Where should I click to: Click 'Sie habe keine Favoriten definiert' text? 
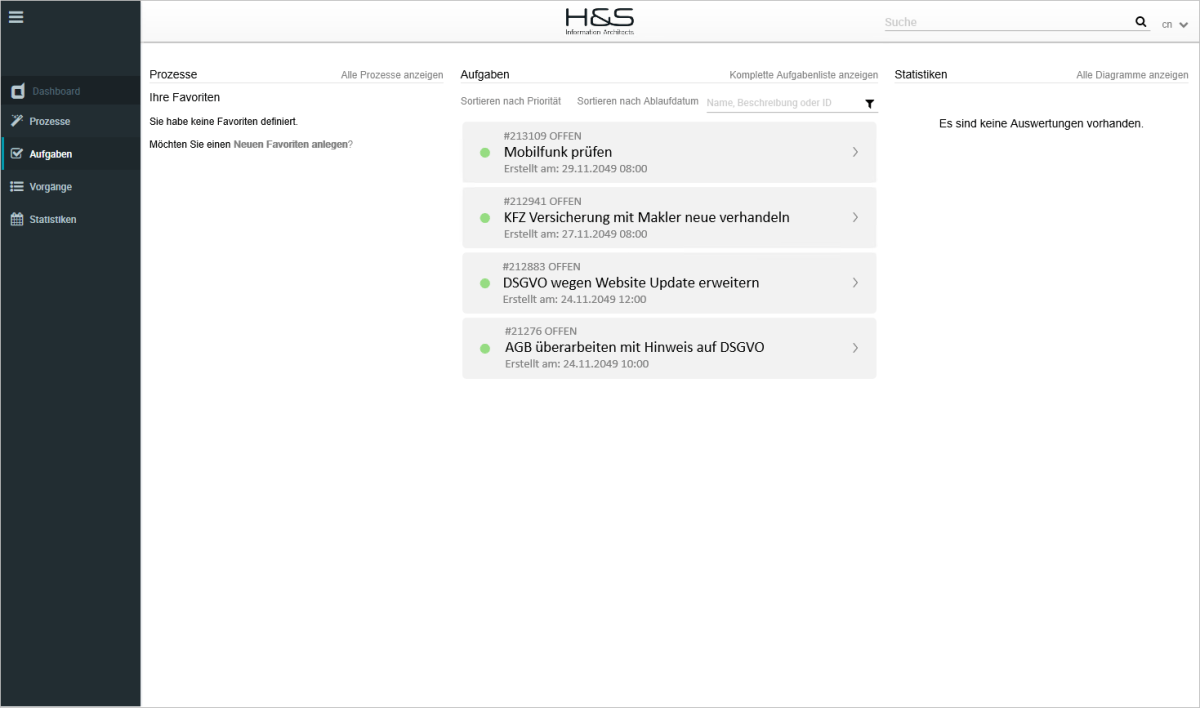pos(223,122)
